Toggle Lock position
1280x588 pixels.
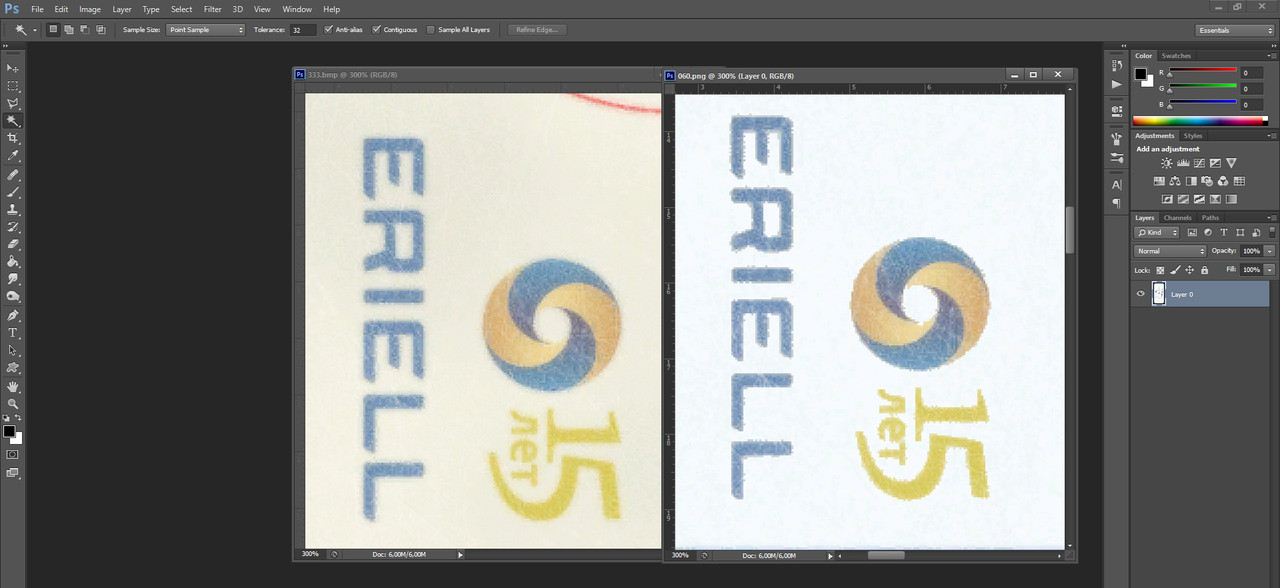coord(1190,270)
